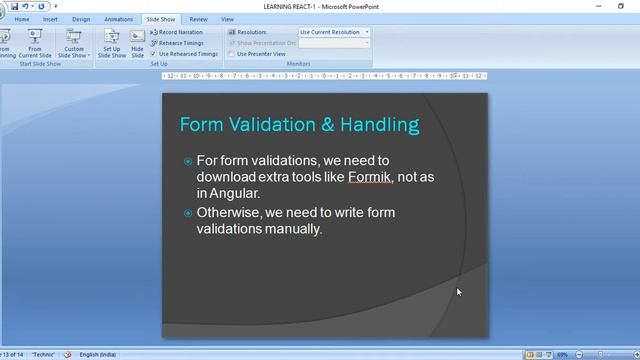Screen dimensions: 640x360
Task: Open Set Up Slide Show dialog
Action: (112, 44)
